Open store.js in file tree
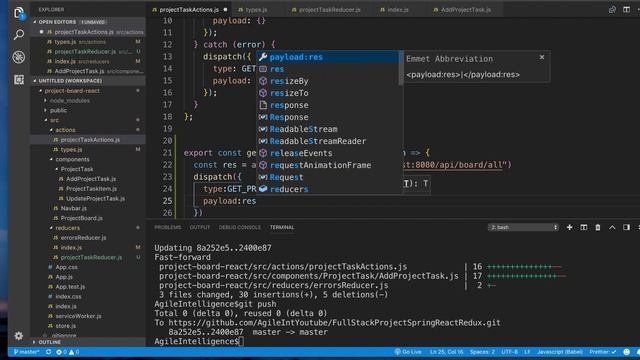The height and width of the screenshot is (360, 640). click(x=66, y=326)
